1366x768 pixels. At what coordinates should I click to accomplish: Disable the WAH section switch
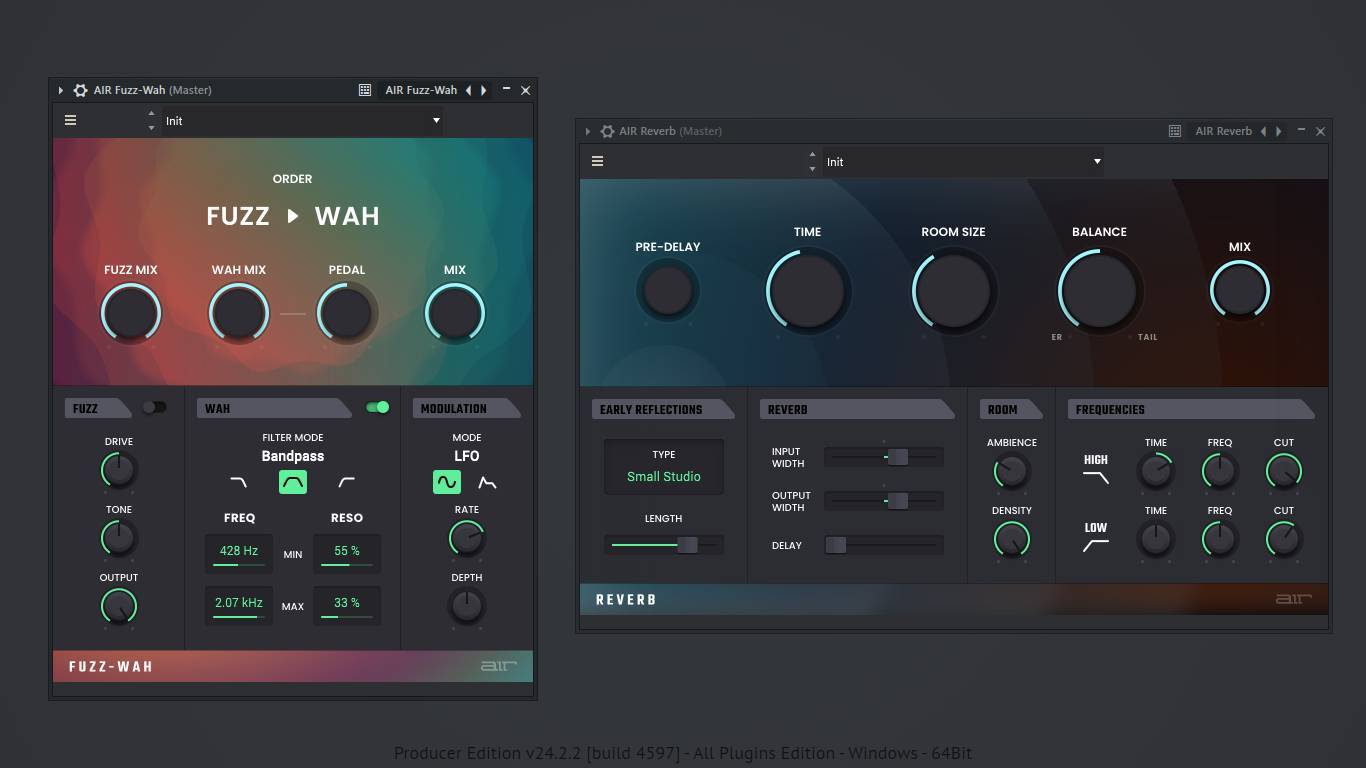click(378, 407)
